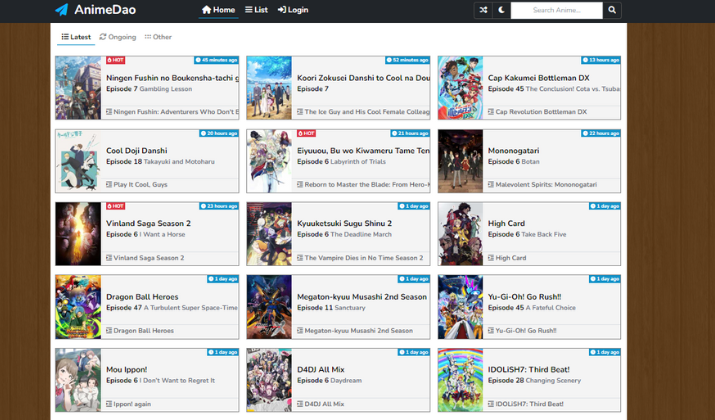The image size is (715, 420).
Task: Open Vinland Saga Season 2 poster thumbnail
Action: [78, 234]
